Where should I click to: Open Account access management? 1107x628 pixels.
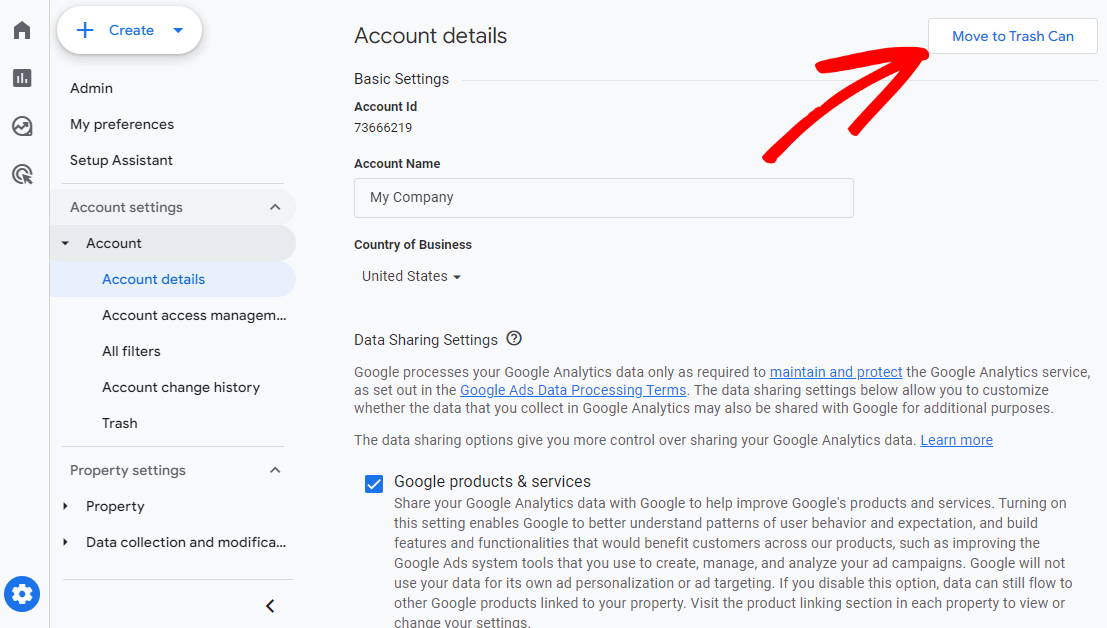click(x=194, y=315)
